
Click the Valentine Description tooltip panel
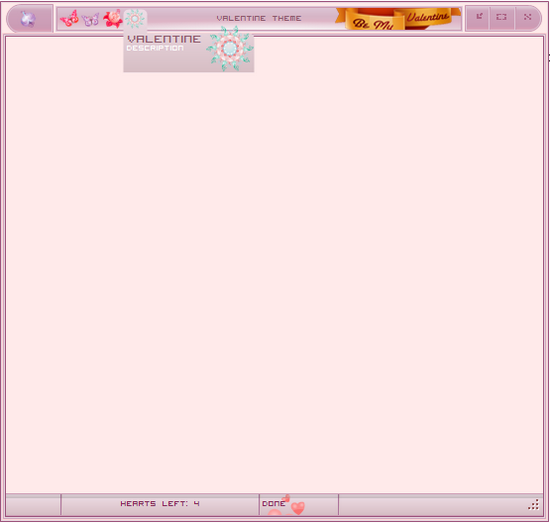pyautogui.click(x=189, y=53)
